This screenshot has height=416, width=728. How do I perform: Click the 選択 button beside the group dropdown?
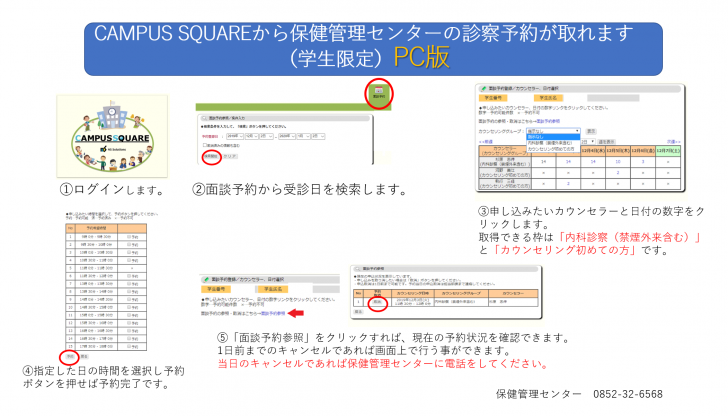point(591,131)
